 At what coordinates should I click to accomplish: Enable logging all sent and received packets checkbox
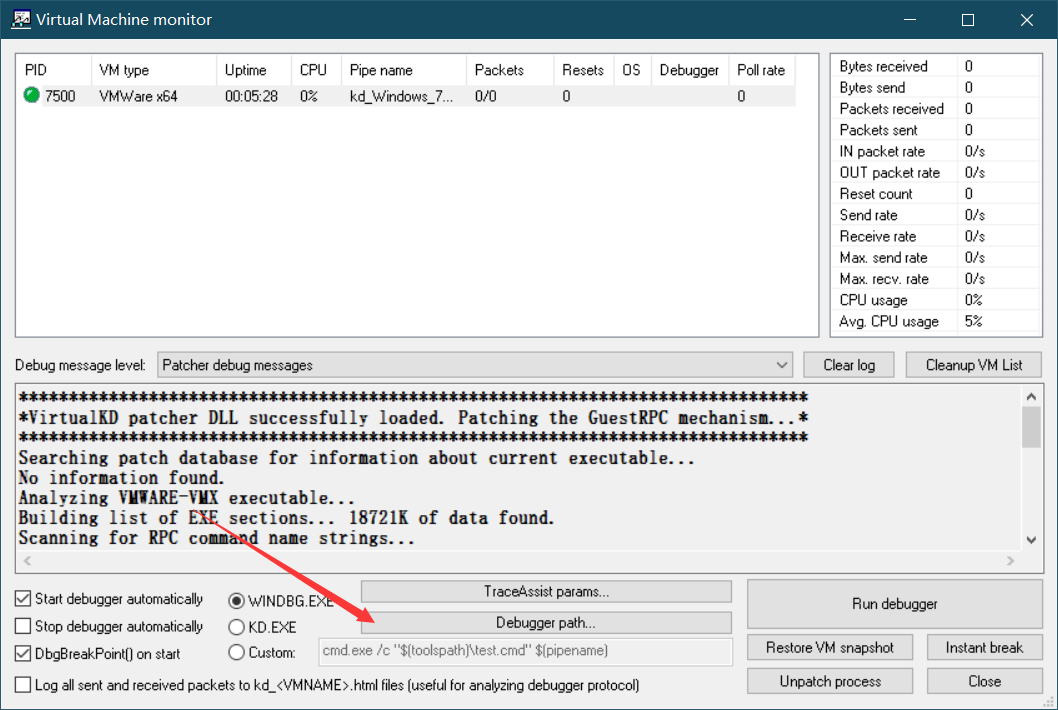[x=23, y=684]
